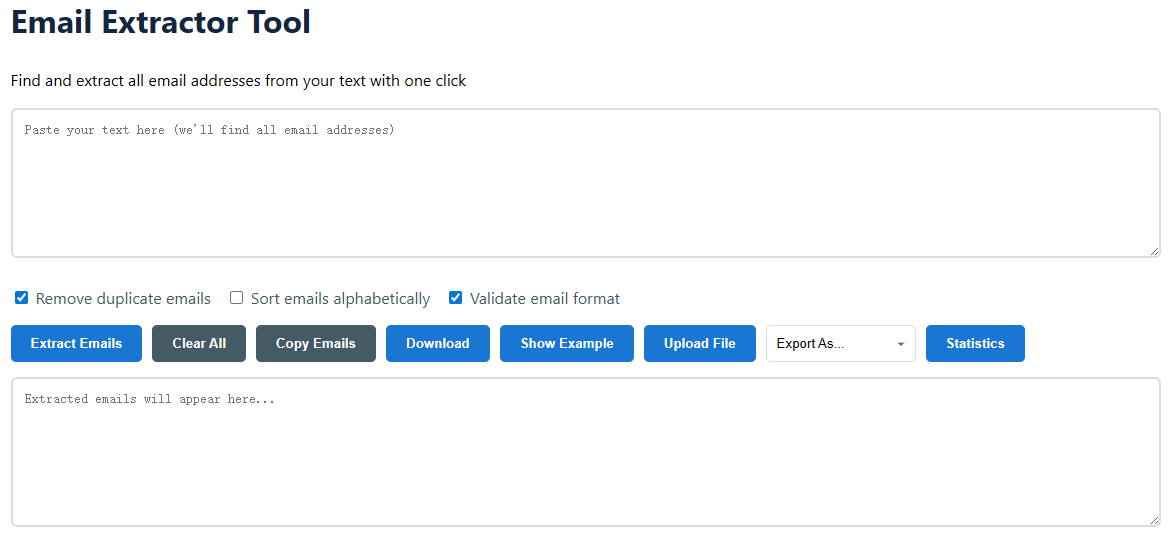Load sample text with Show Example
This screenshot has height=536, width=1171.
[x=566, y=343]
